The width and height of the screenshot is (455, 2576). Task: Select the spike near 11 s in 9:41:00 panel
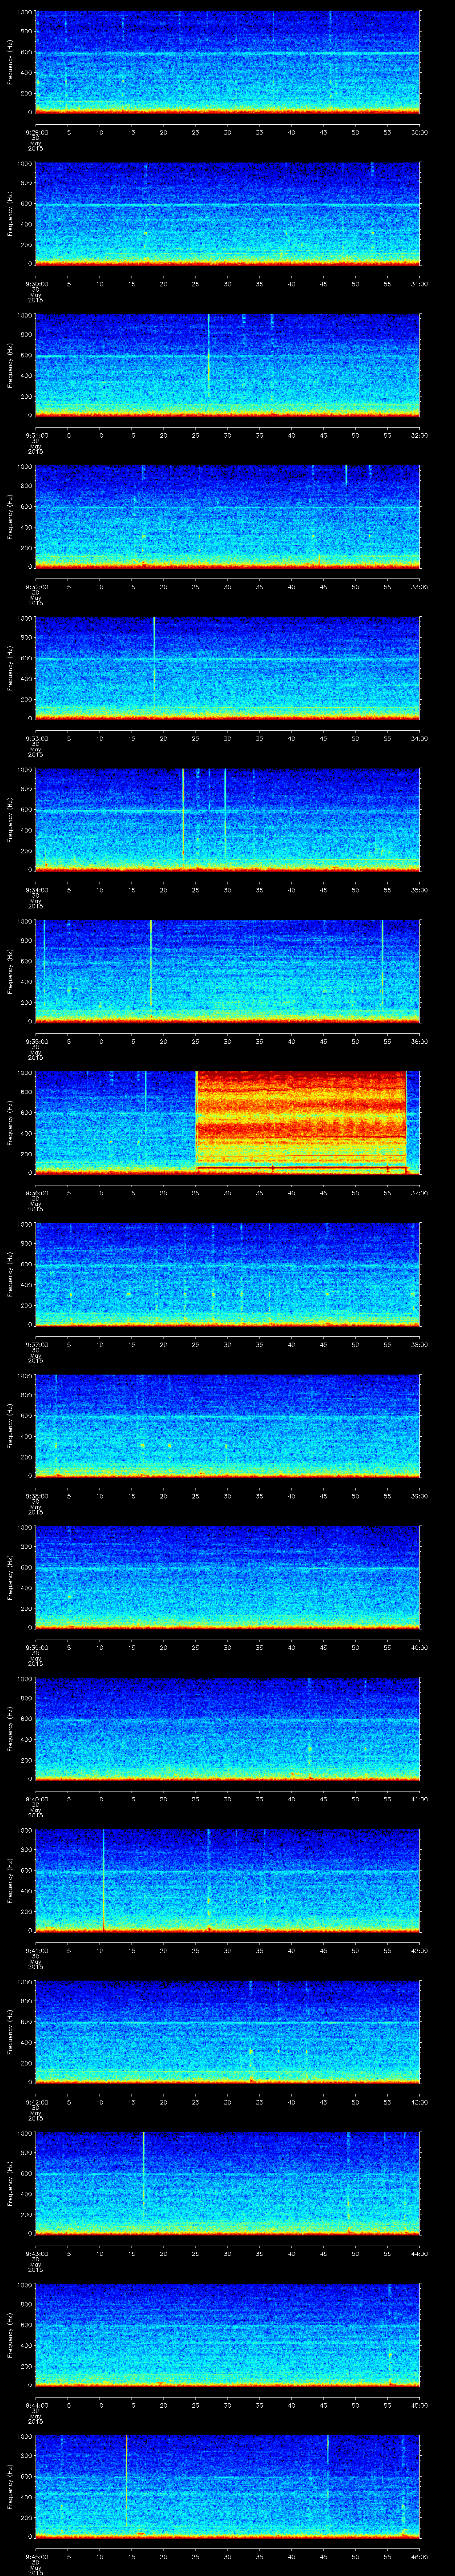tap(104, 1880)
